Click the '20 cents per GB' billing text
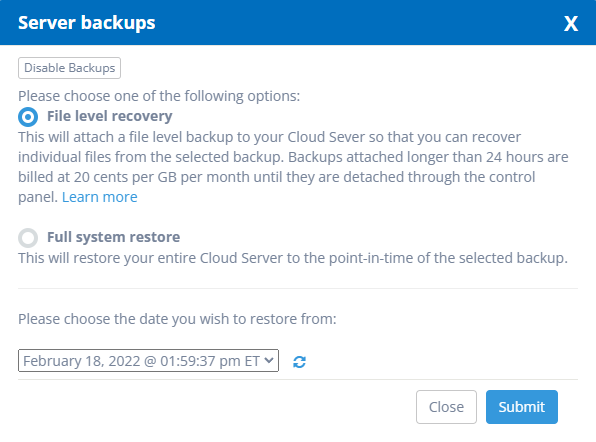Viewport: 596px width, 442px height. point(126,177)
